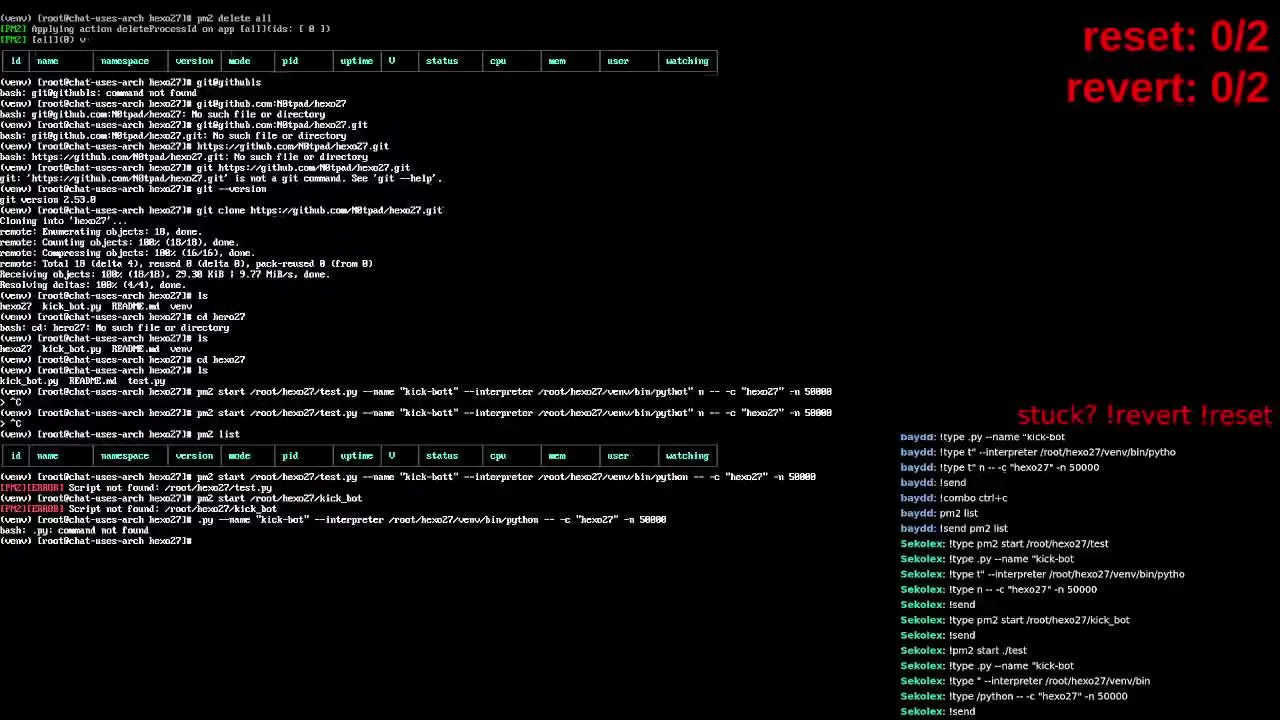This screenshot has height=720, width=1280.
Task: Click 'Script not found: /root/hexo27/kick_bot' error
Action: (139, 509)
